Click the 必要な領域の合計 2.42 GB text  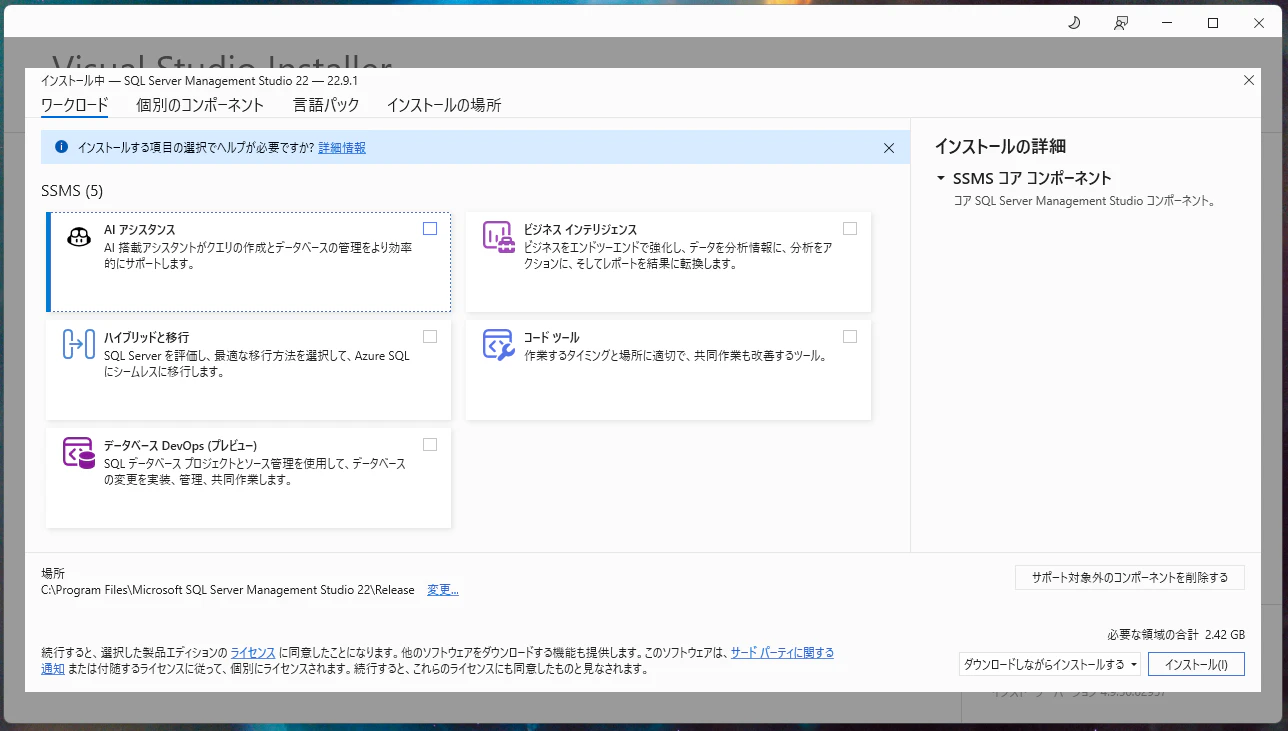point(1176,635)
